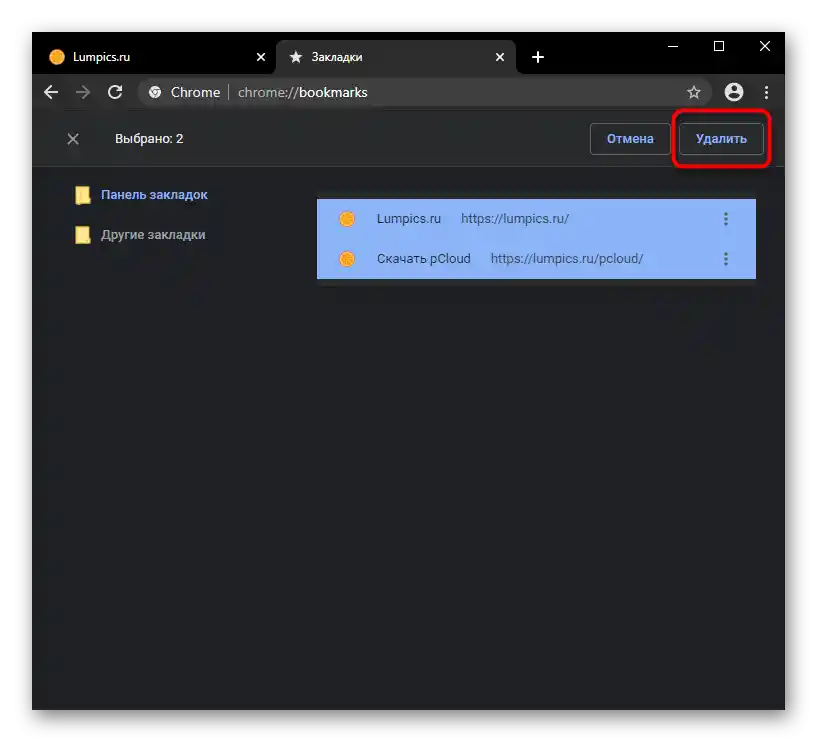Reload the bookmarks page
817x742 pixels.
click(115, 92)
